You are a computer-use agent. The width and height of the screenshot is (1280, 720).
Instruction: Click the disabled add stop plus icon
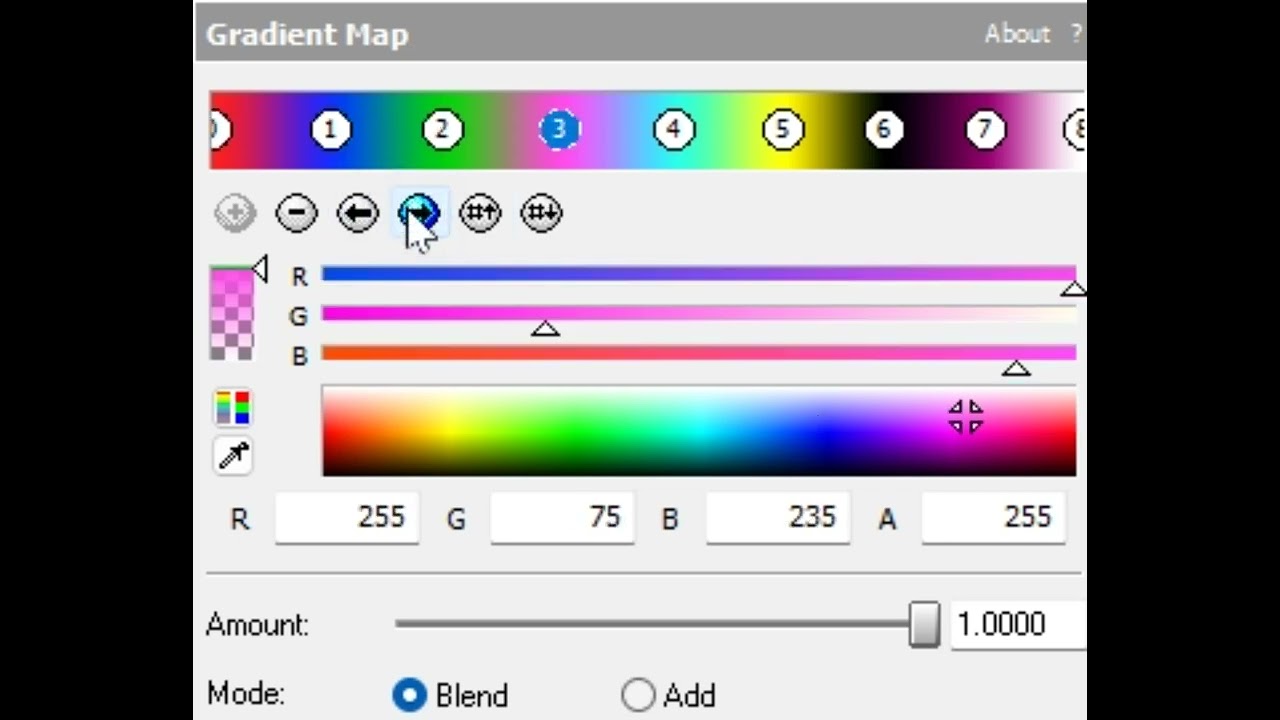(x=235, y=213)
